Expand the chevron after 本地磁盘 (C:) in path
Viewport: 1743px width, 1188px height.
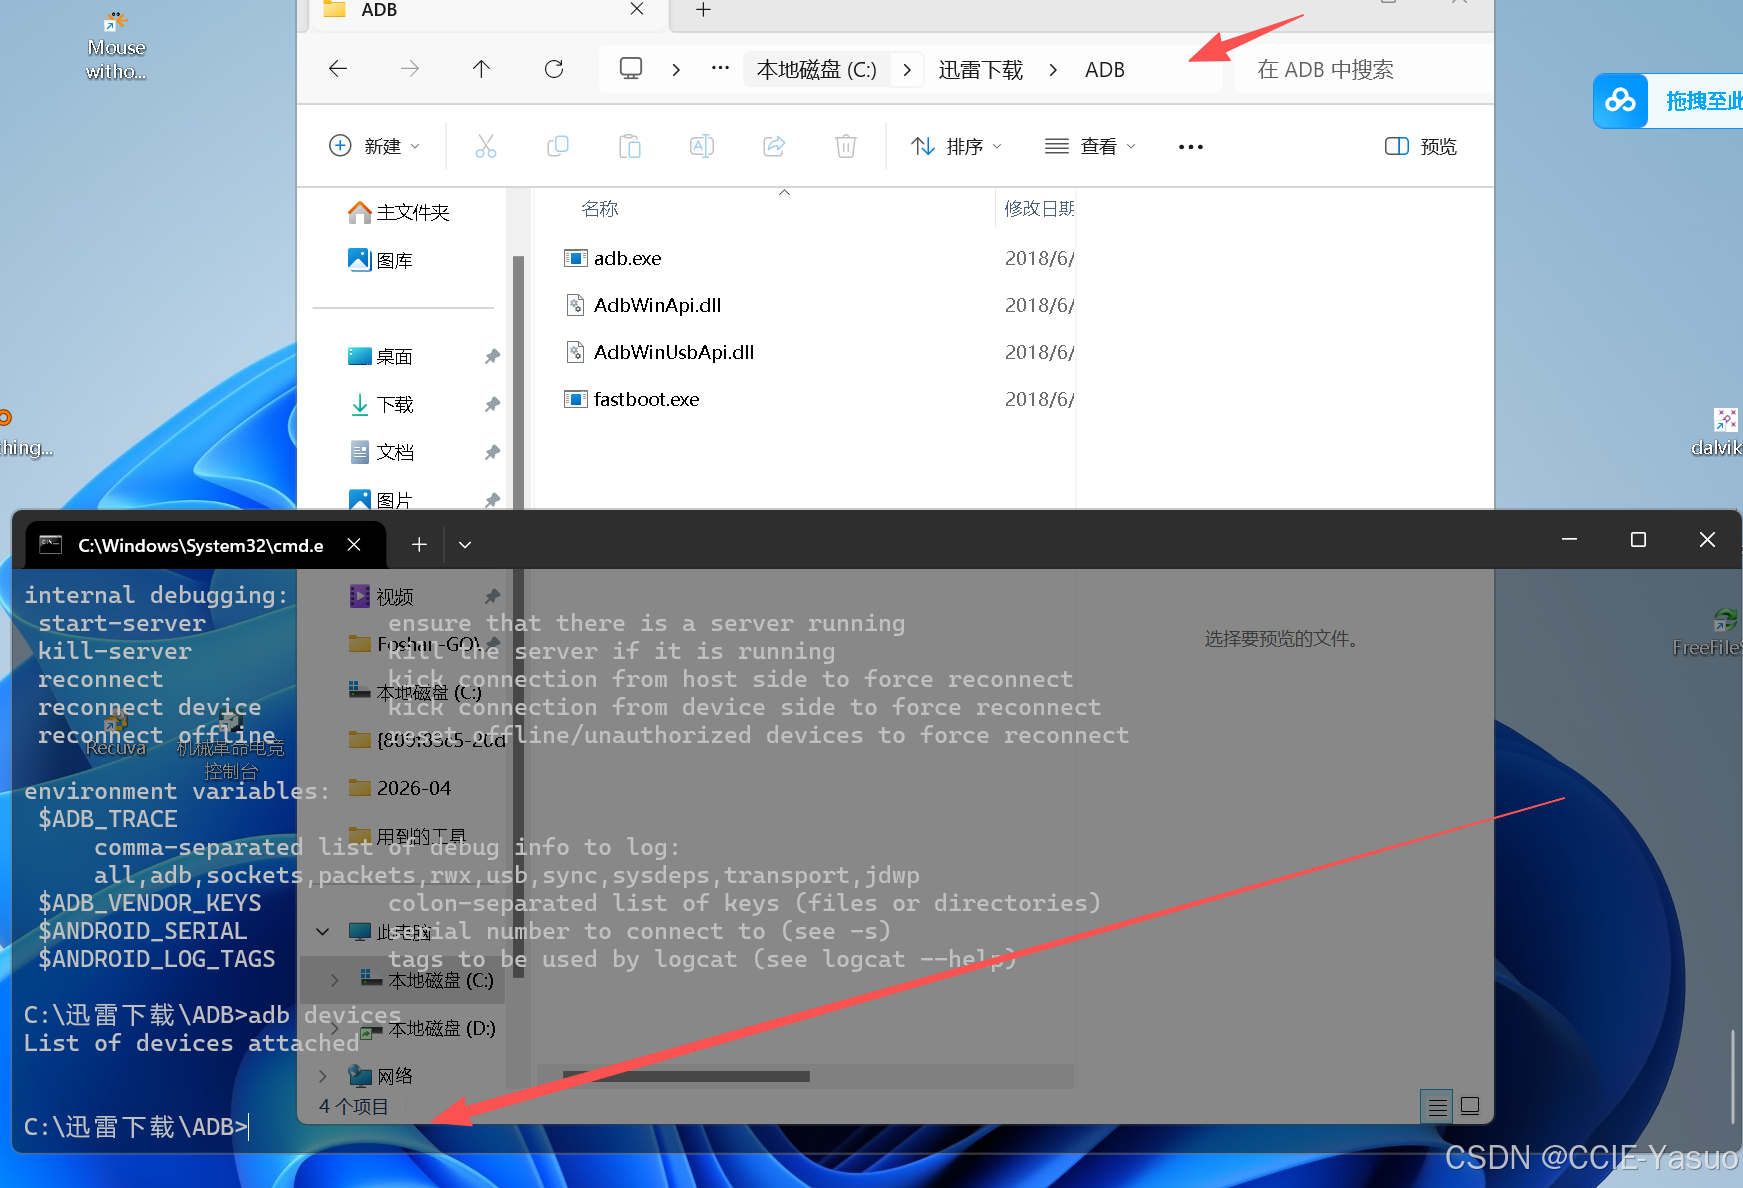(x=907, y=70)
